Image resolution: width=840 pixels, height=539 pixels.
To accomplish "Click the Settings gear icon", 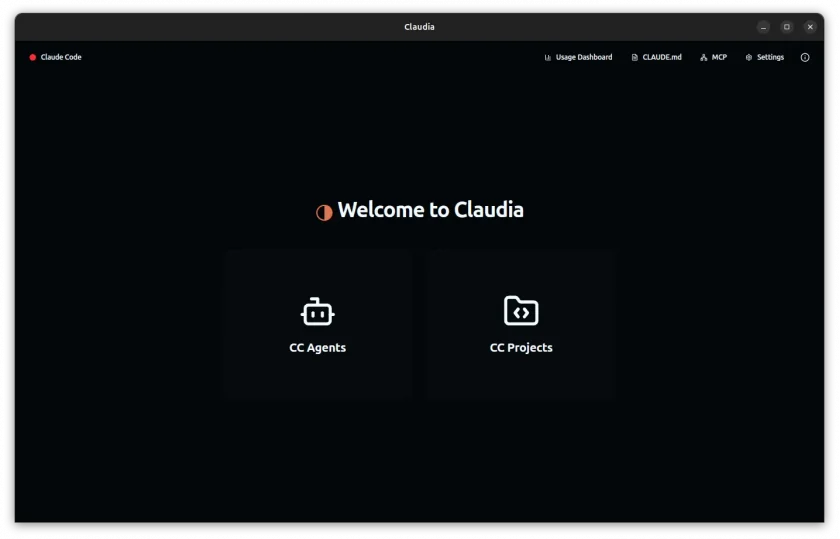I will click(x=748, y=57).
